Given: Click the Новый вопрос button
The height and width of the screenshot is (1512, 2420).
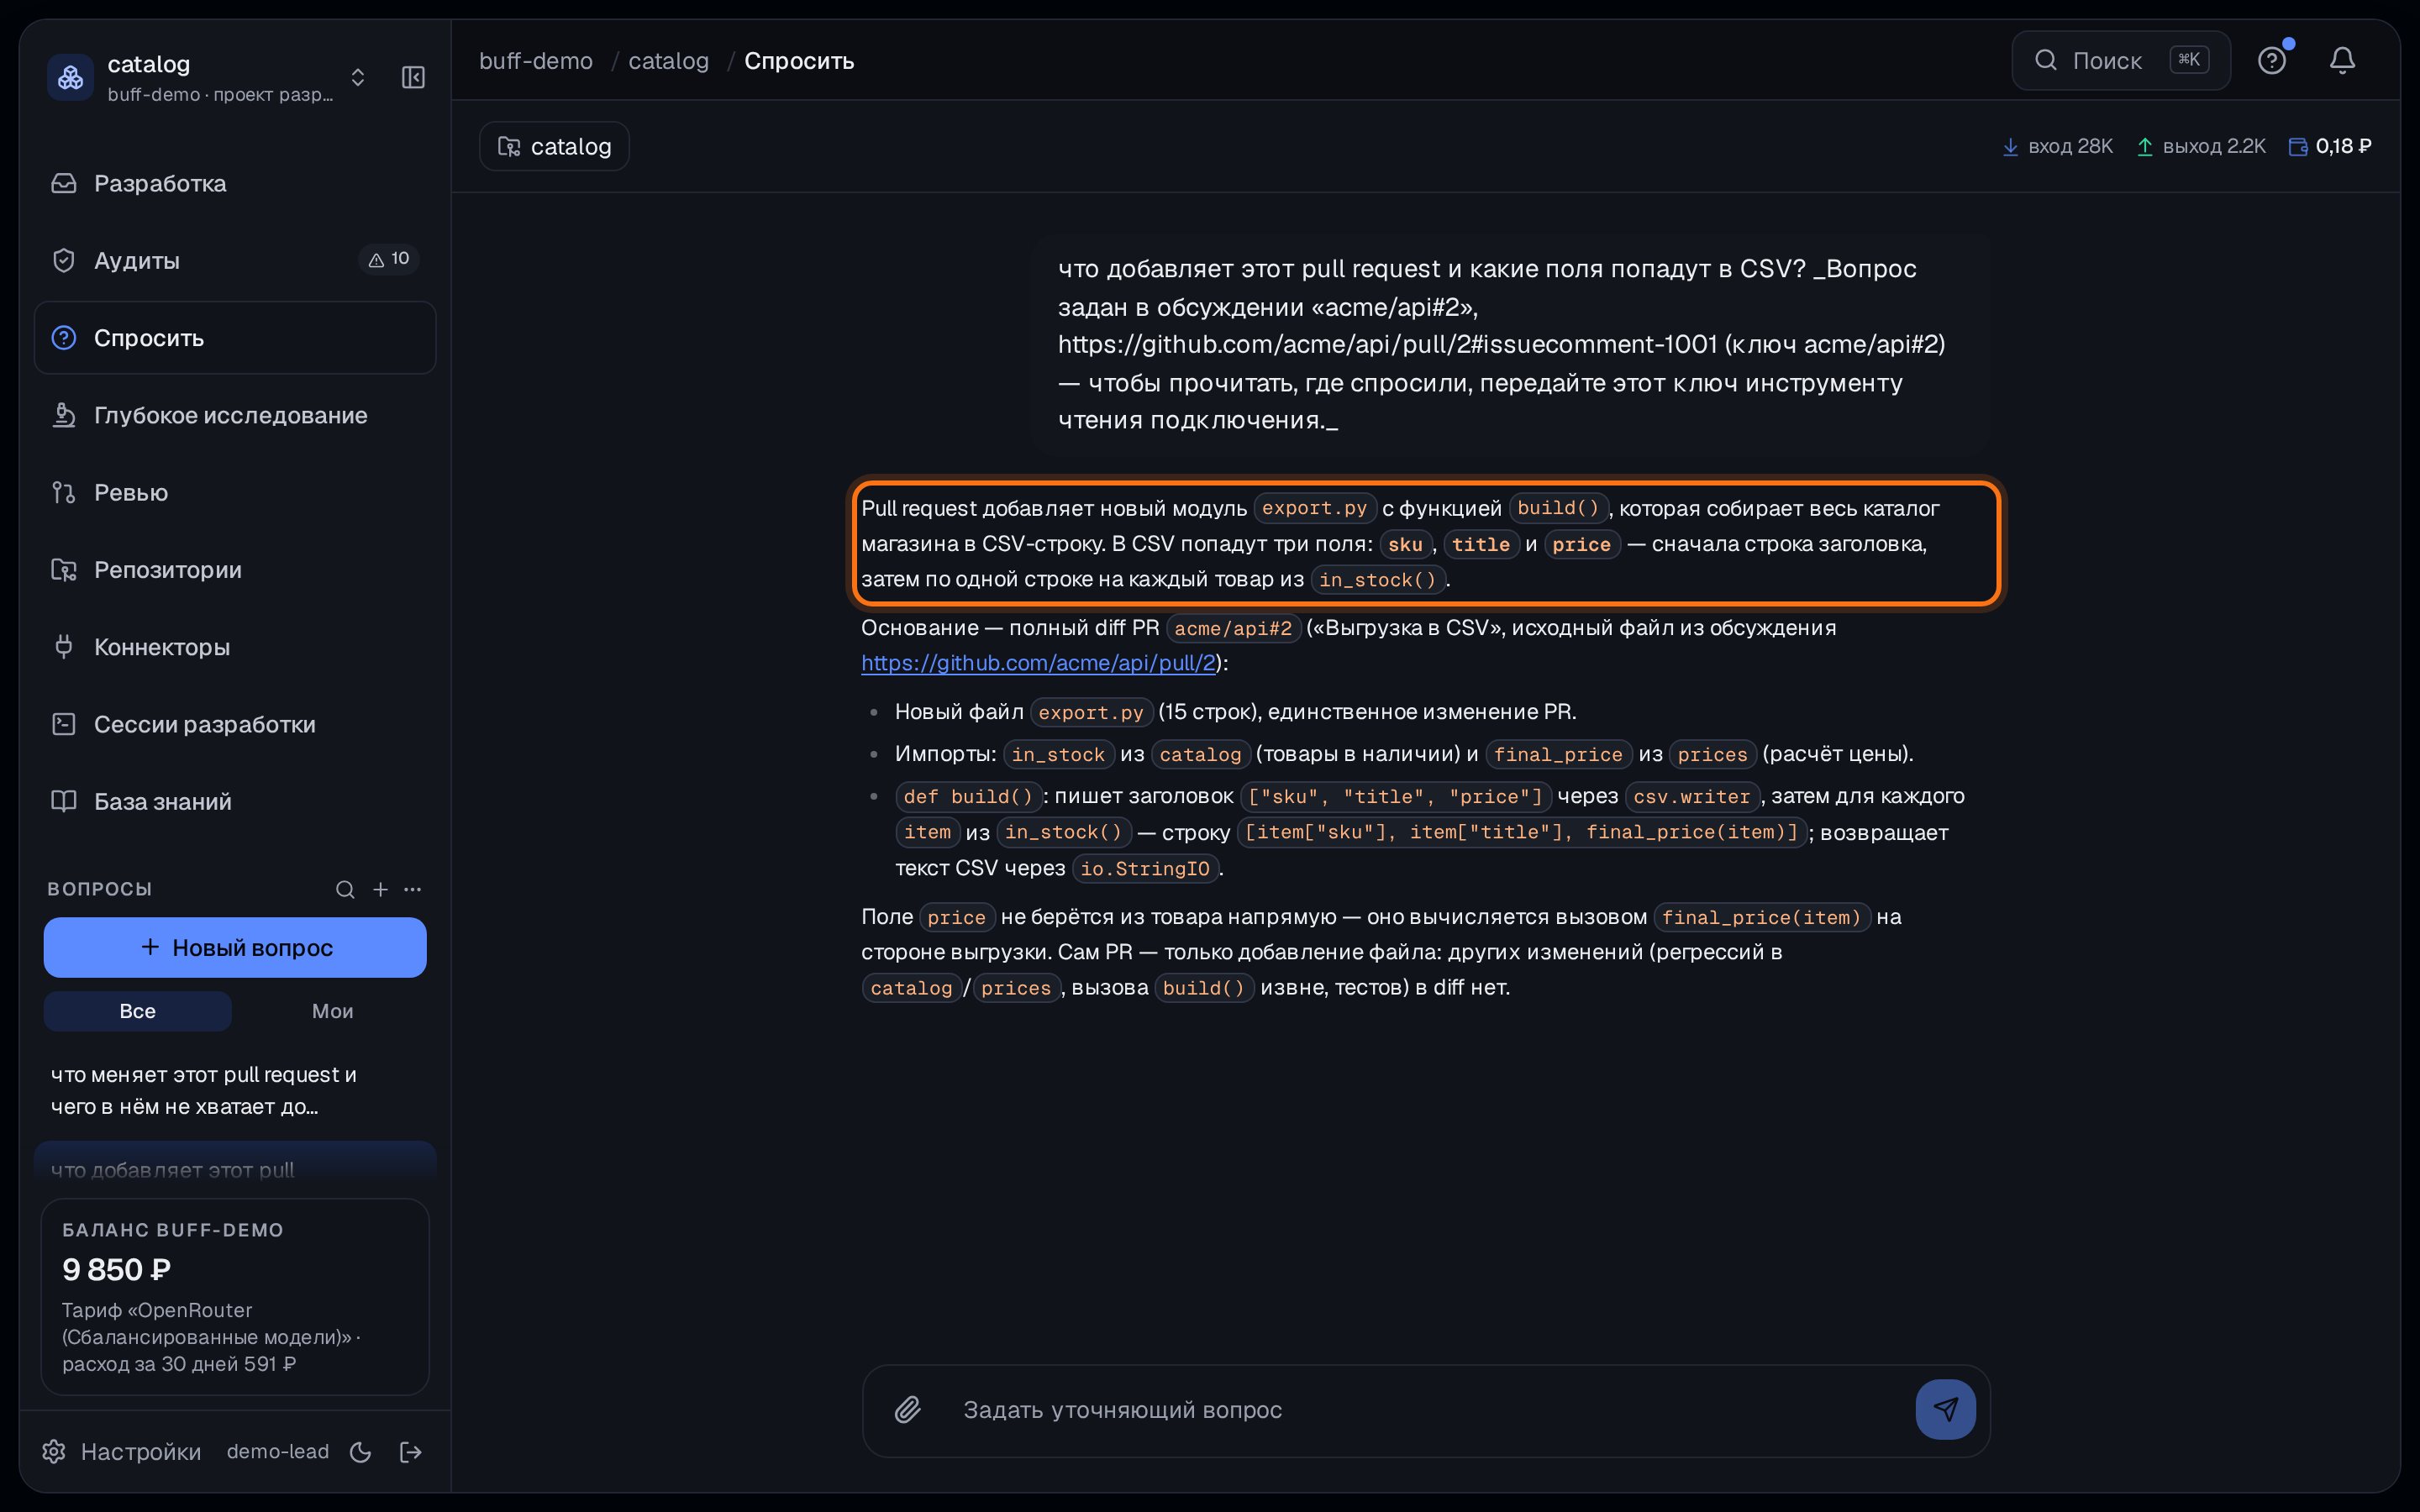Looking at the screenshot, I should point(235,947).
